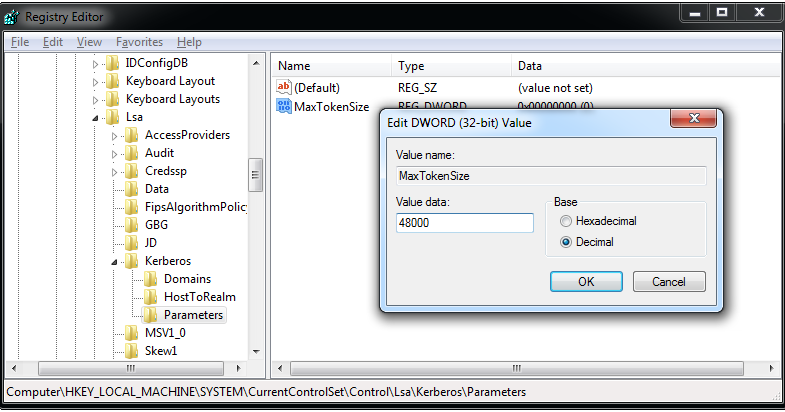Click the MSV1_0 folder icon
Screen dimensions: 785x412
point(132,333)
